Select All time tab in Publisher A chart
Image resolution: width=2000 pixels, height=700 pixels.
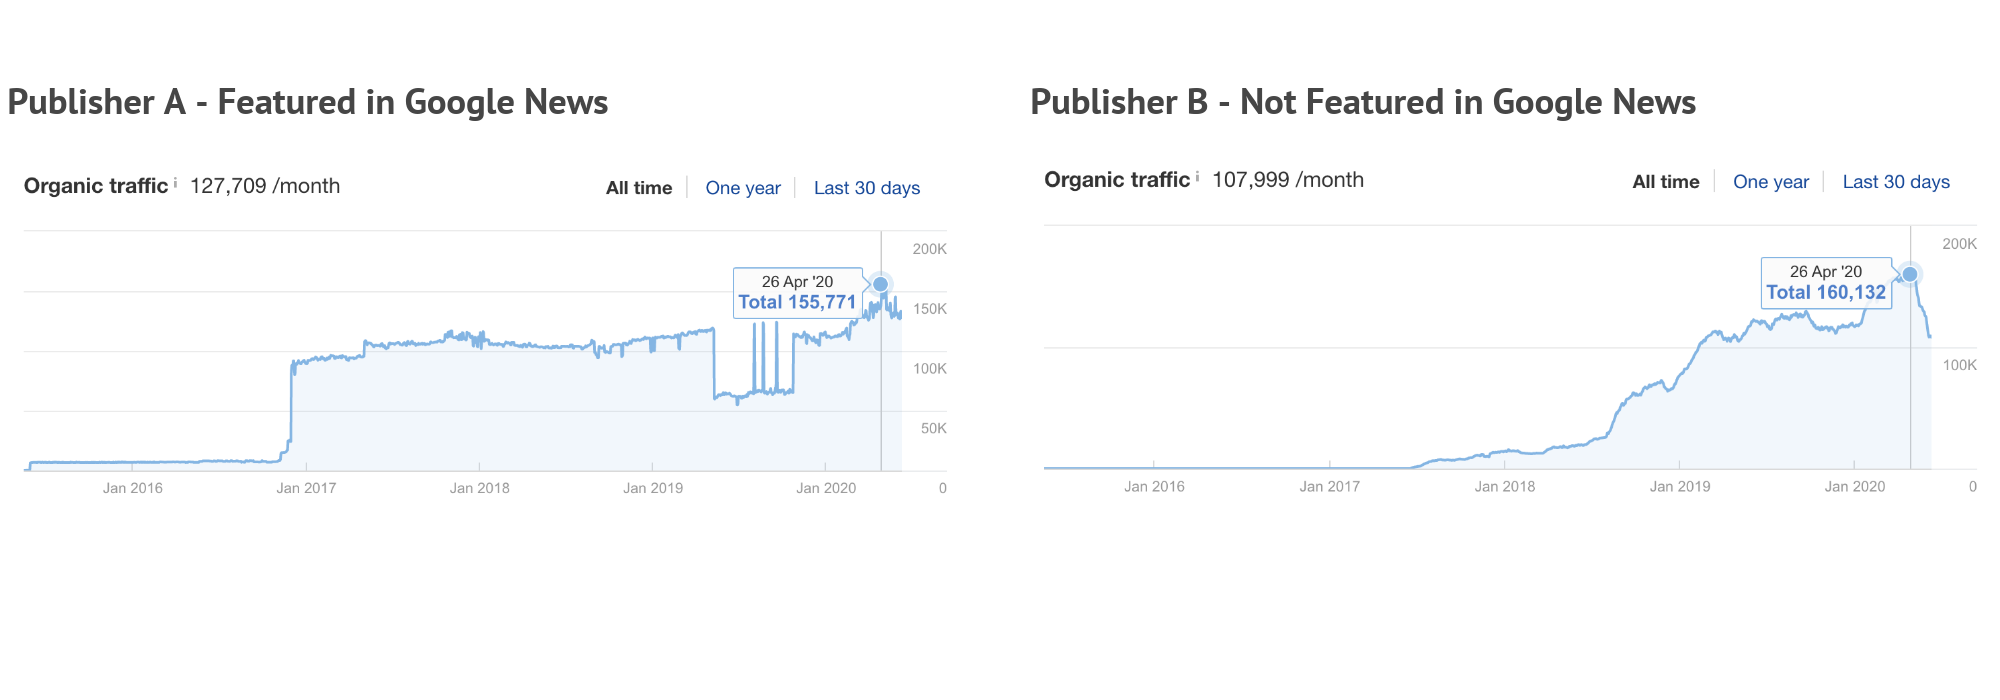tap(639, 188)
